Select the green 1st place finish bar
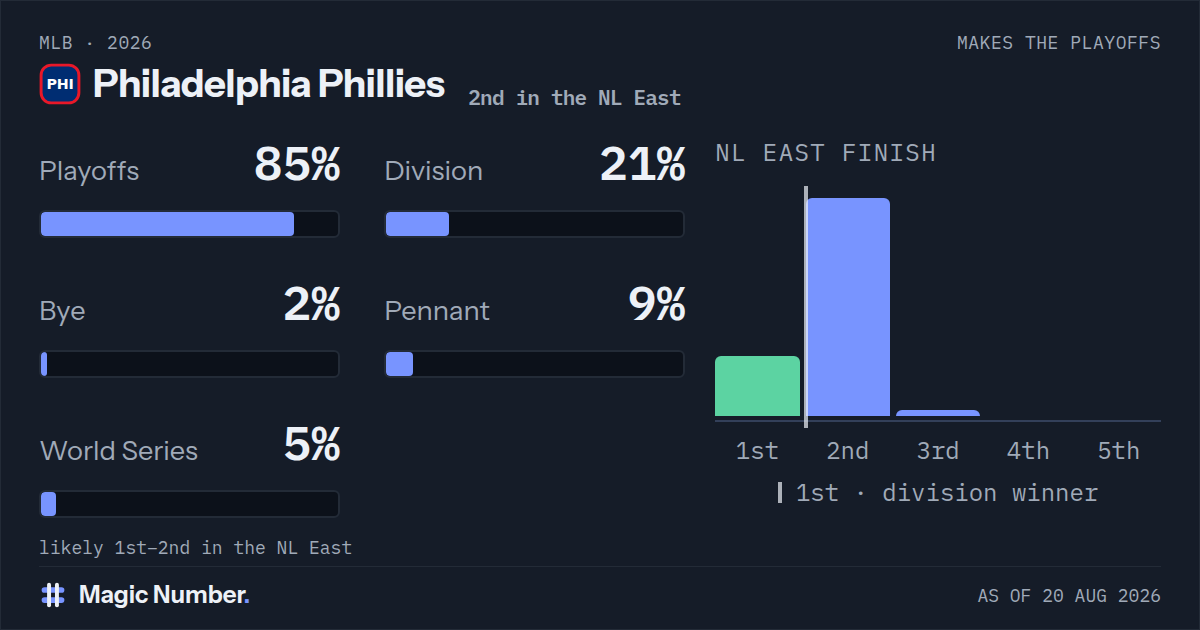 [x=757, y=386]
